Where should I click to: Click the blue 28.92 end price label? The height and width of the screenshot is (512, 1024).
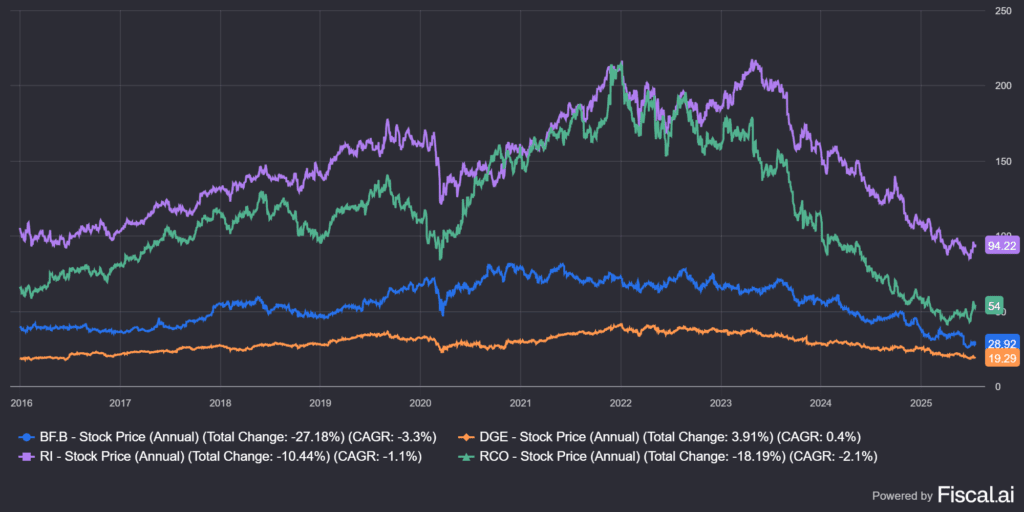pyautogui.click(x=1001, y=343)
